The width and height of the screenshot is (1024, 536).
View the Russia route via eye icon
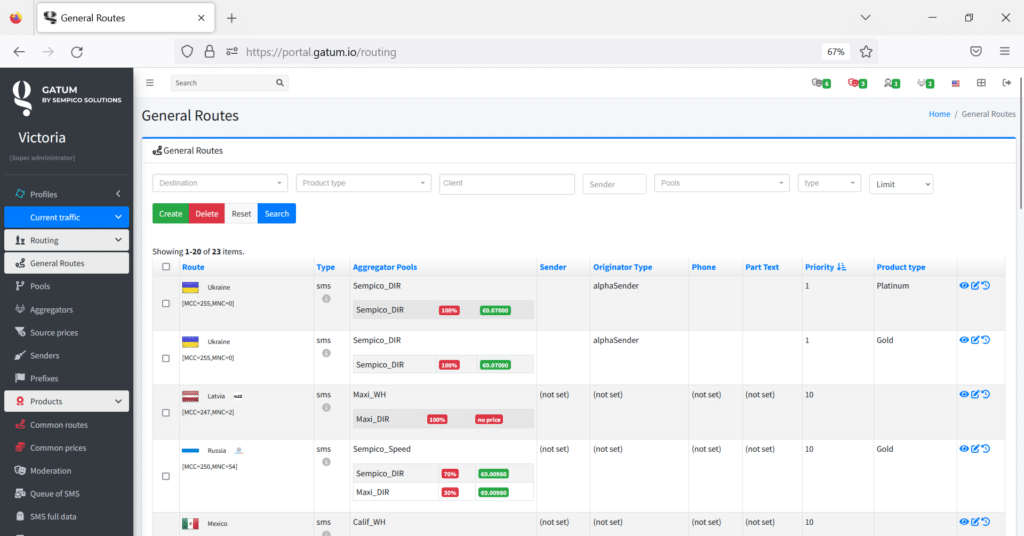pyautogui.click(x=964, y=449)
